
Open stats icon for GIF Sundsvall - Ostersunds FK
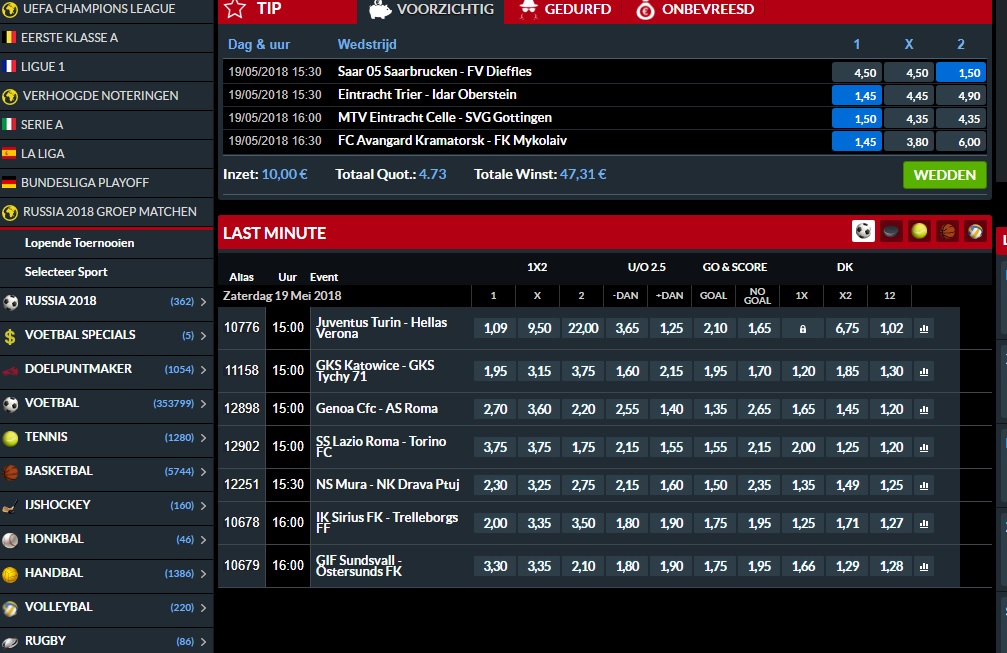tap(924, 566)
